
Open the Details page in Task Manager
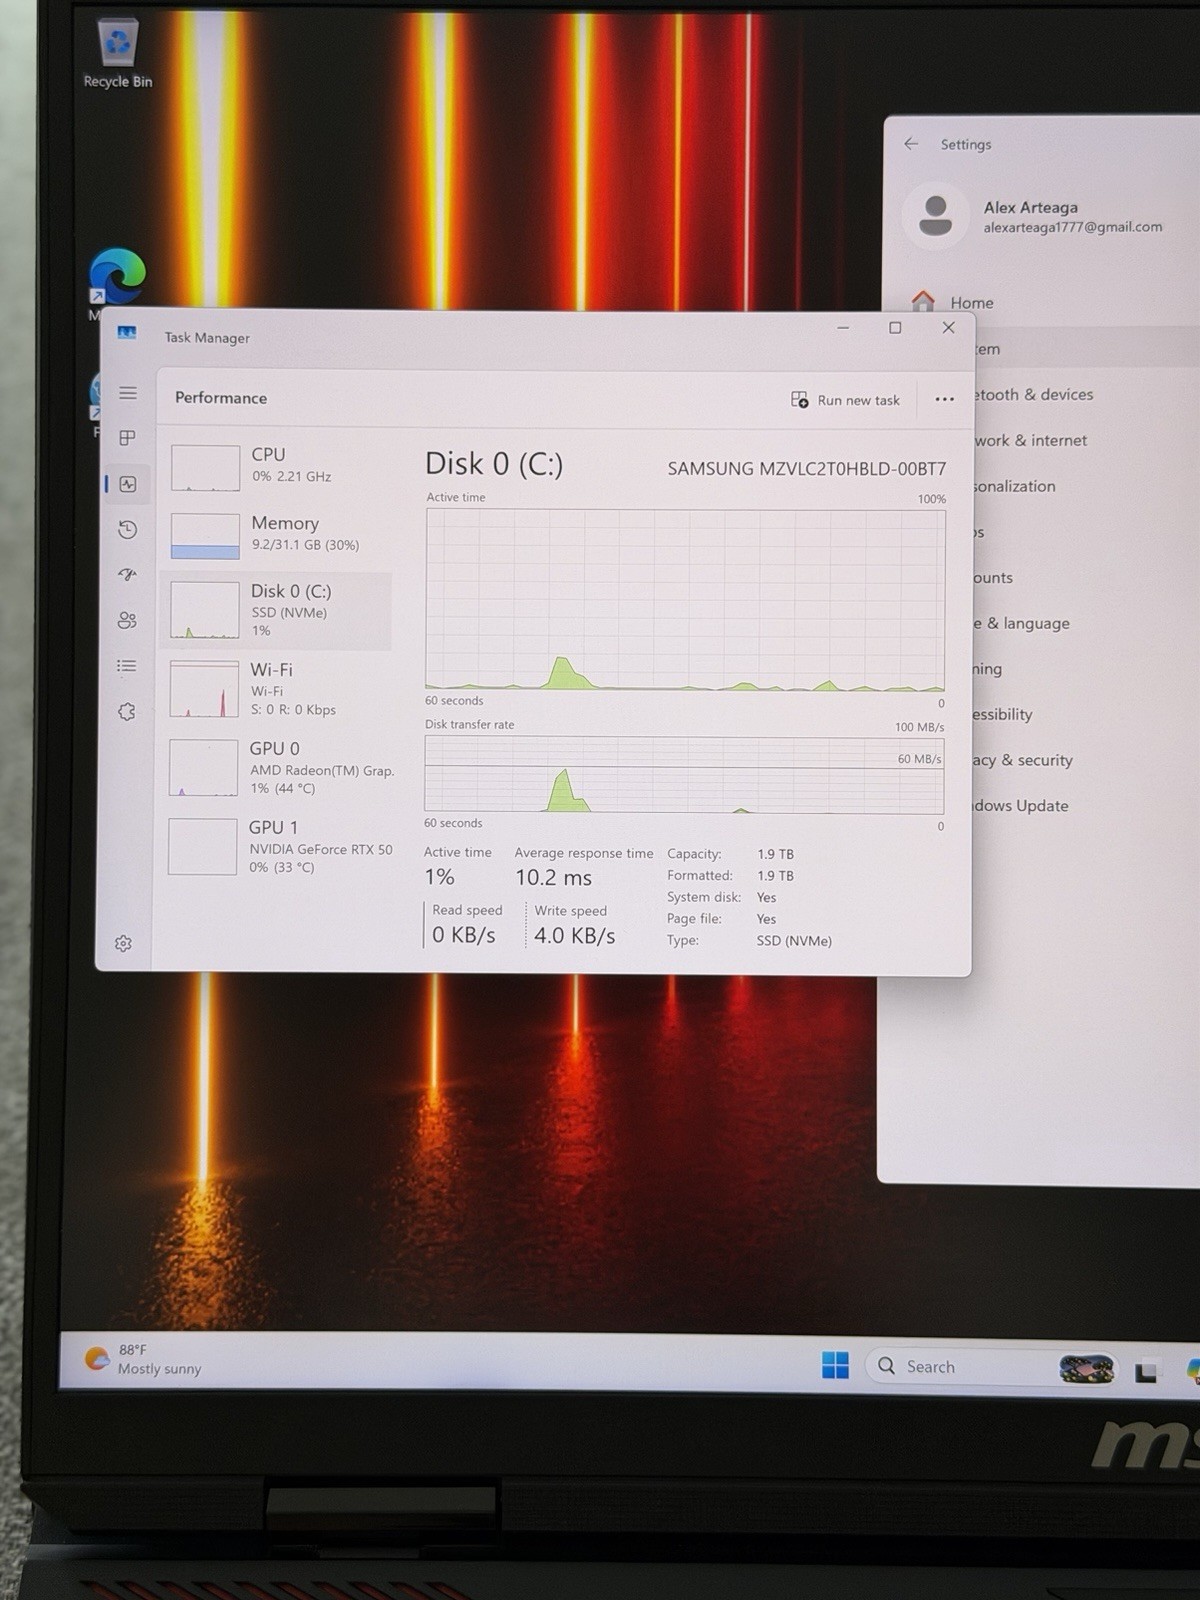127,666
